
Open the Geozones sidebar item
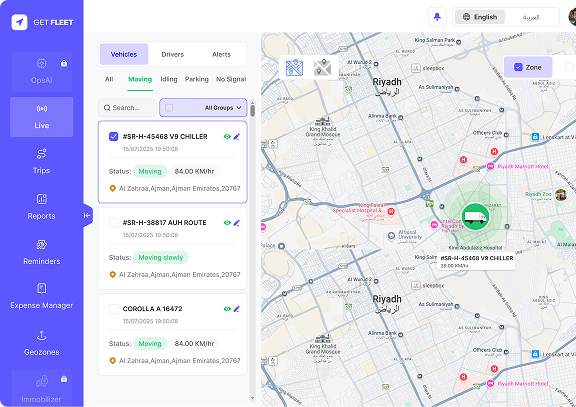coord(42,343)
